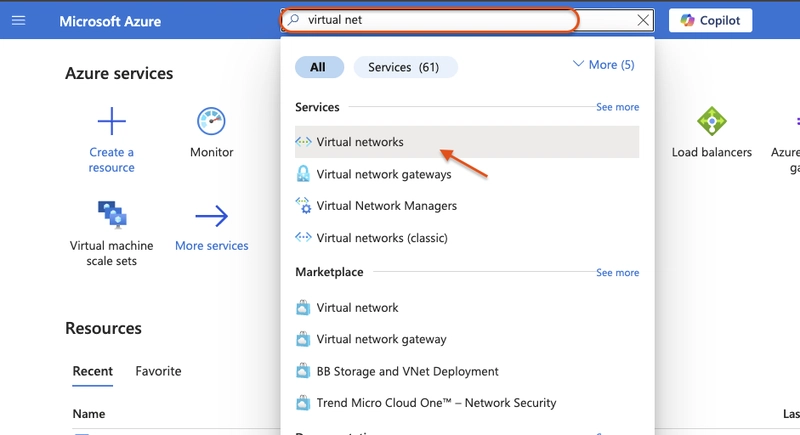Select the Services (61) filter pill
The width and height of the screenshot is (800, 435).
pyautogui.click(x=405, y=67)
